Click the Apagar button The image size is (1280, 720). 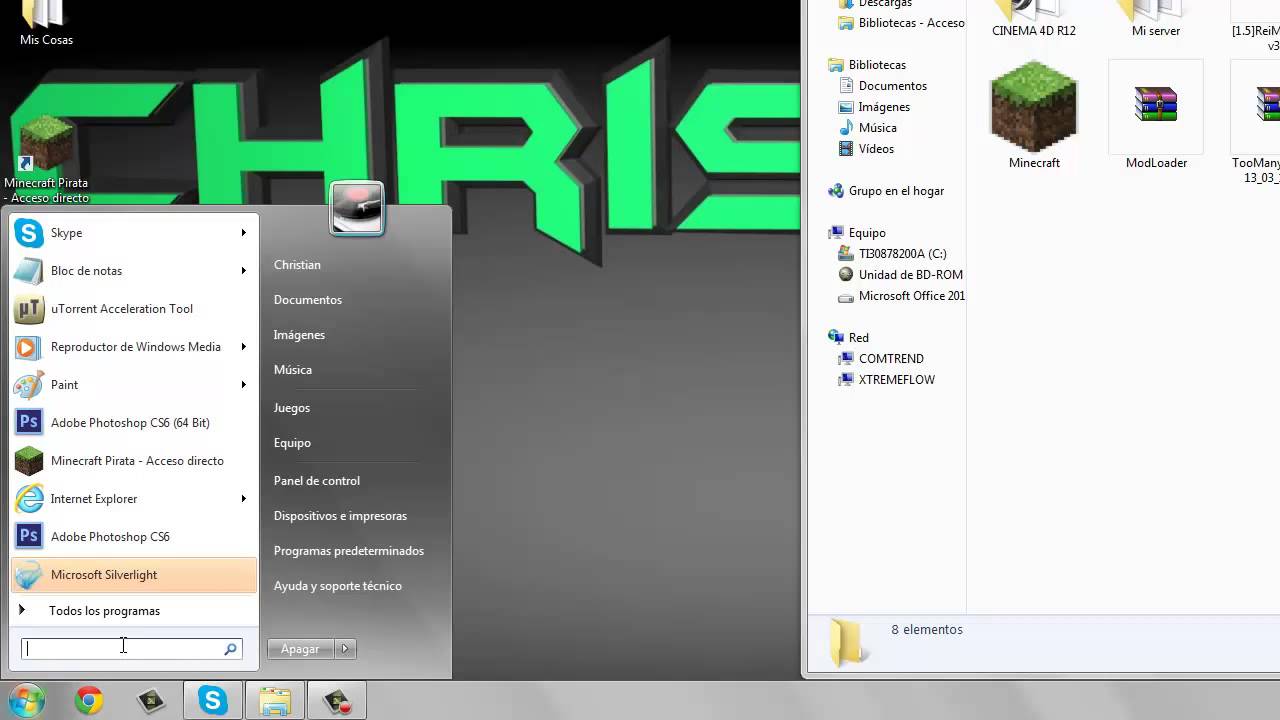click(301, 649)
